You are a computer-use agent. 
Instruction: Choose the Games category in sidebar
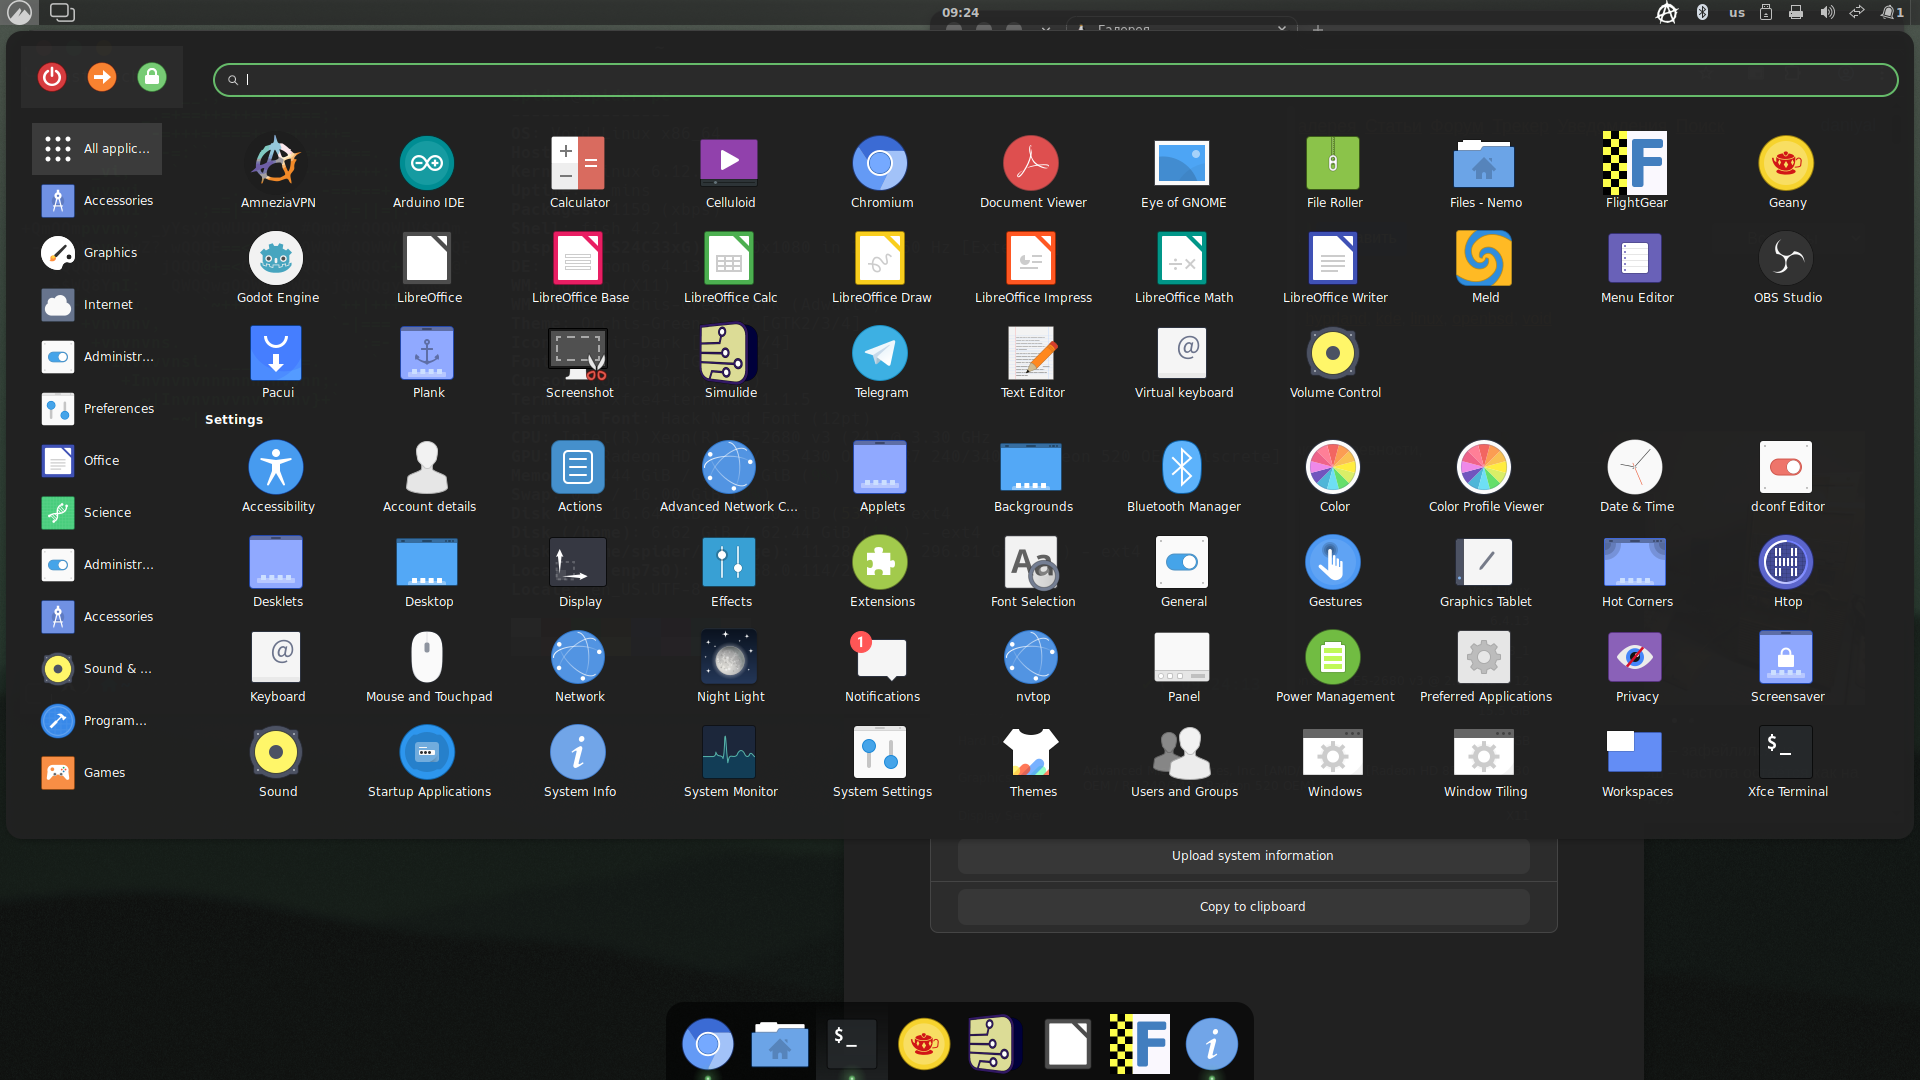click(97, 773)
